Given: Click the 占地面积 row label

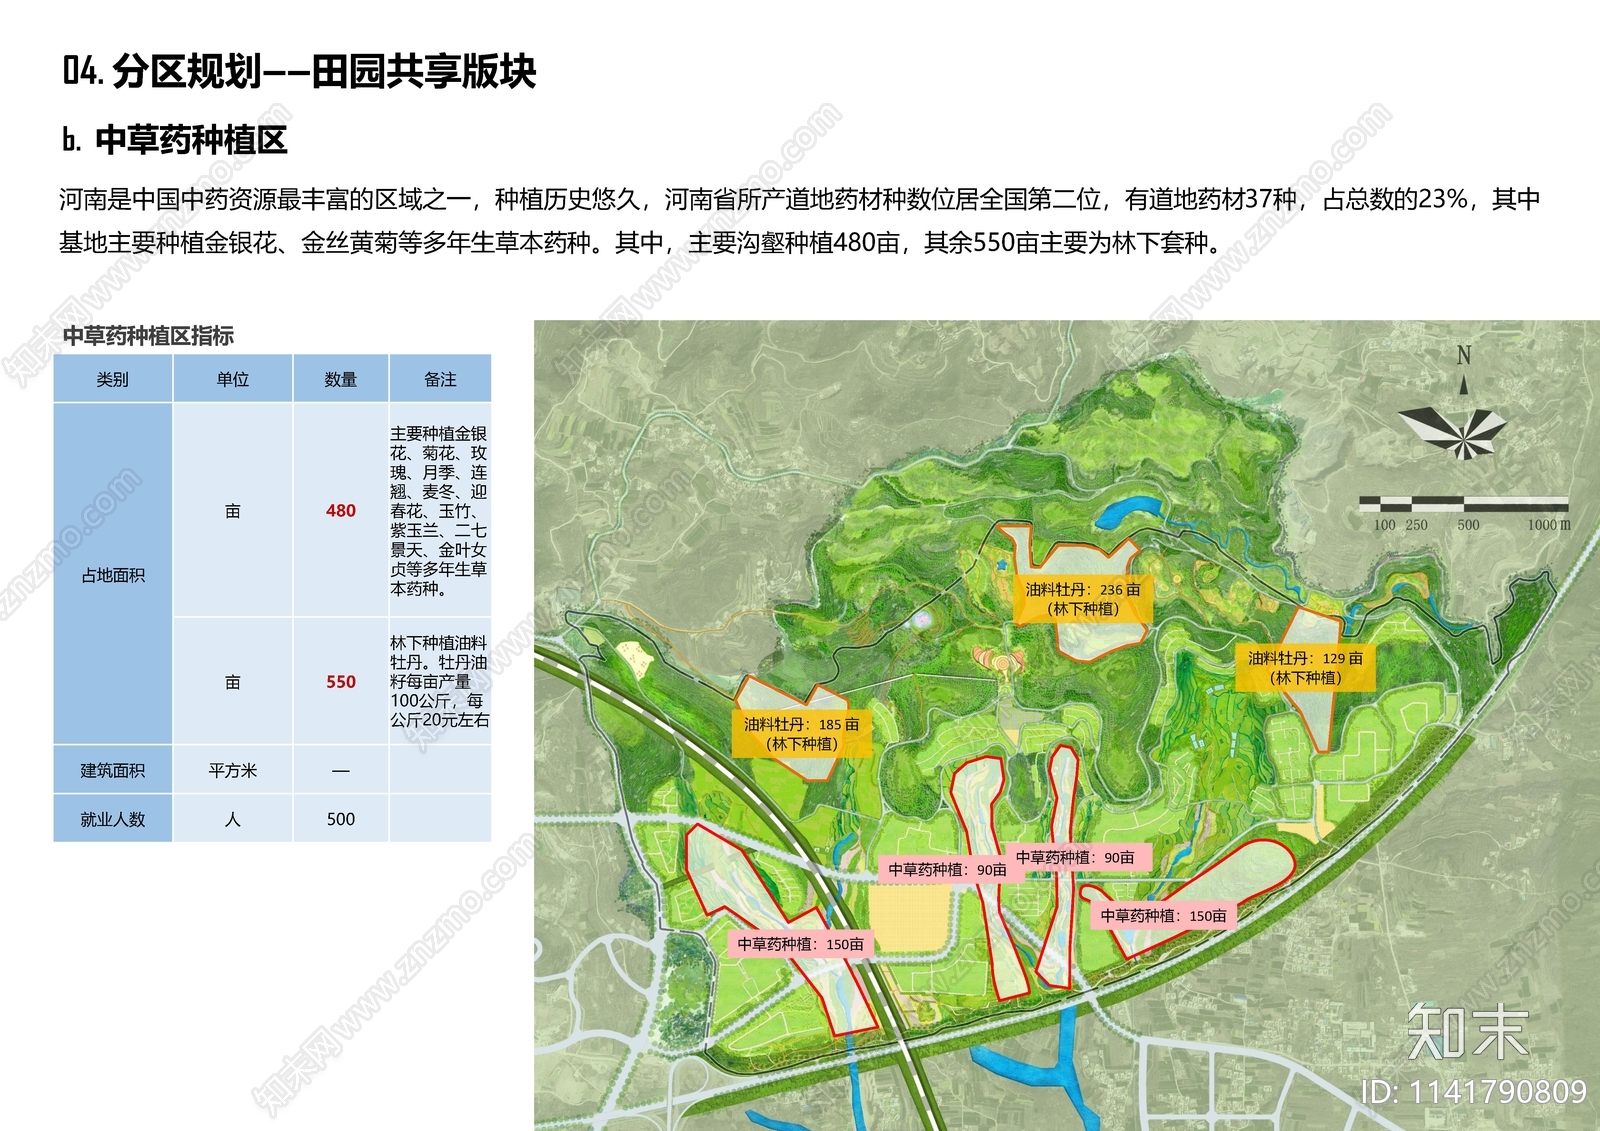Looking at the screenshot, I should (x=113, y=575).
